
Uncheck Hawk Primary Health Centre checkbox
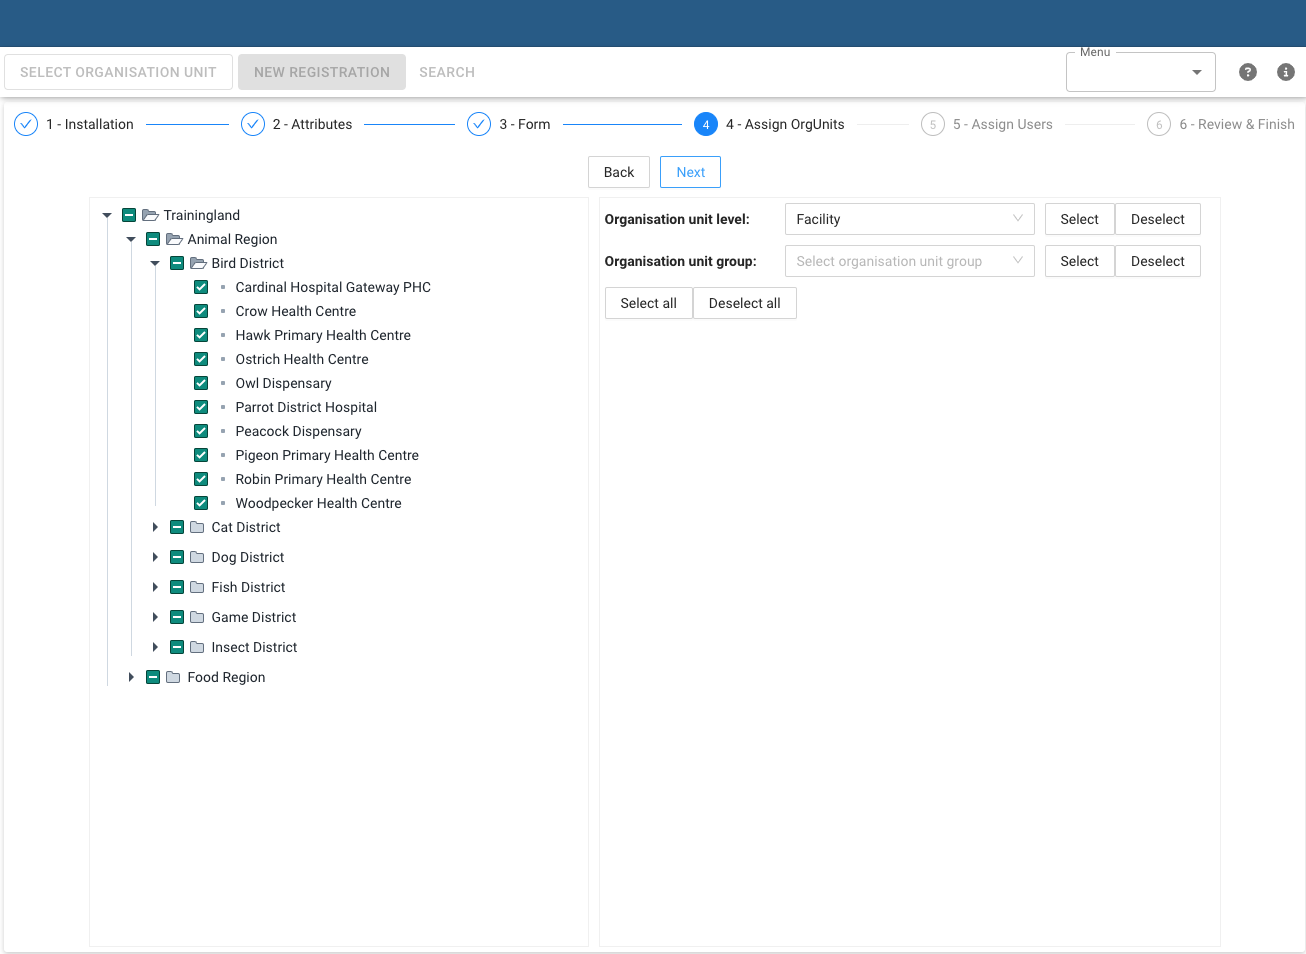click(x=201, y=335)
